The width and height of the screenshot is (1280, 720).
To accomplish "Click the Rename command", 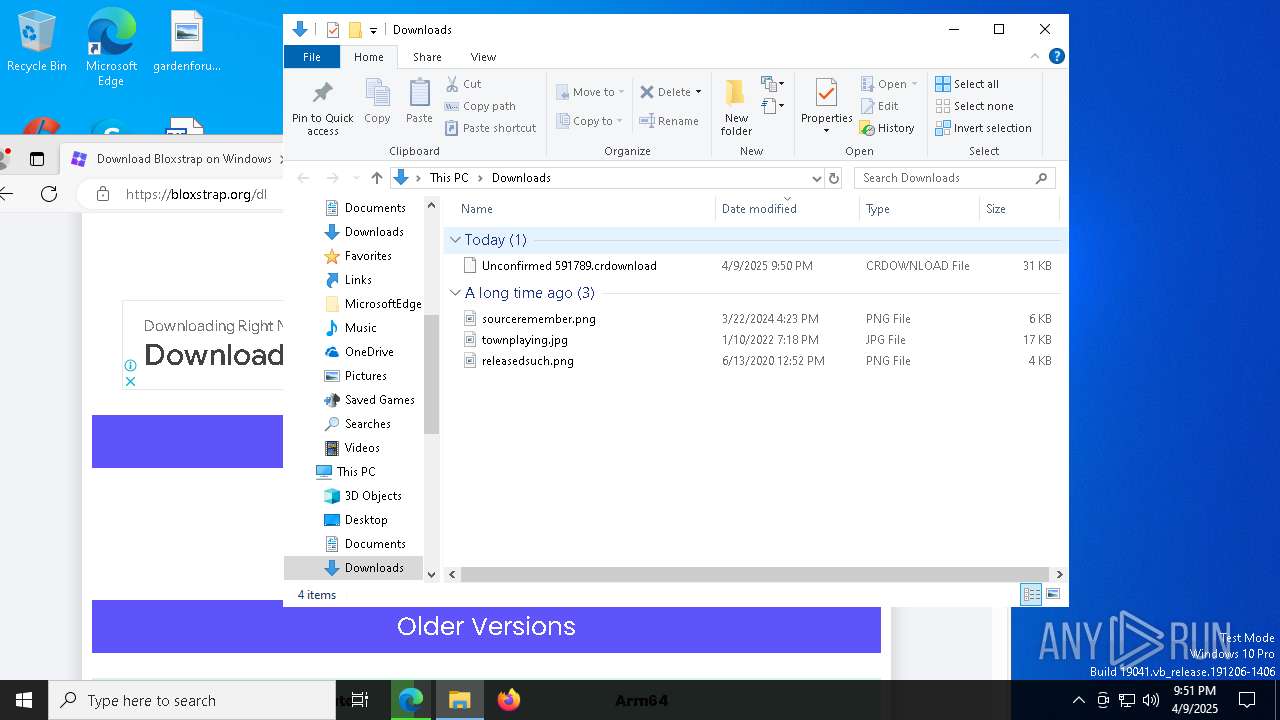I will pos(669,121).
